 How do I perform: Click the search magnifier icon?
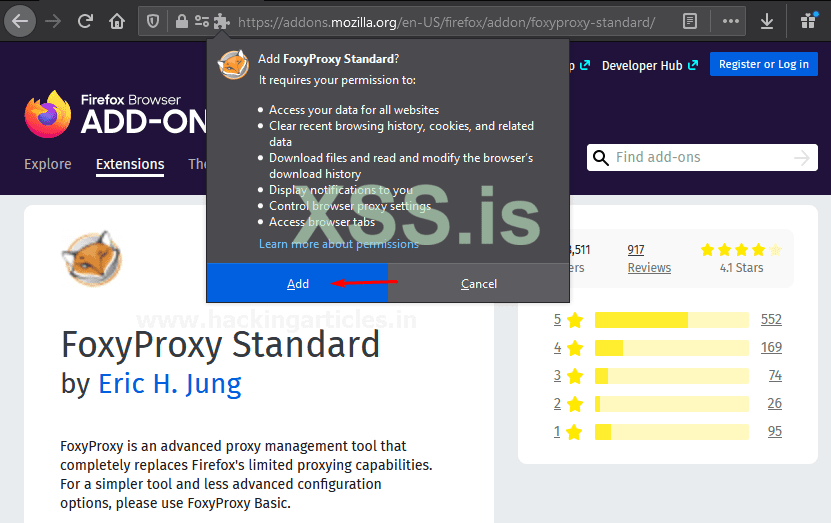click(600, 157)
